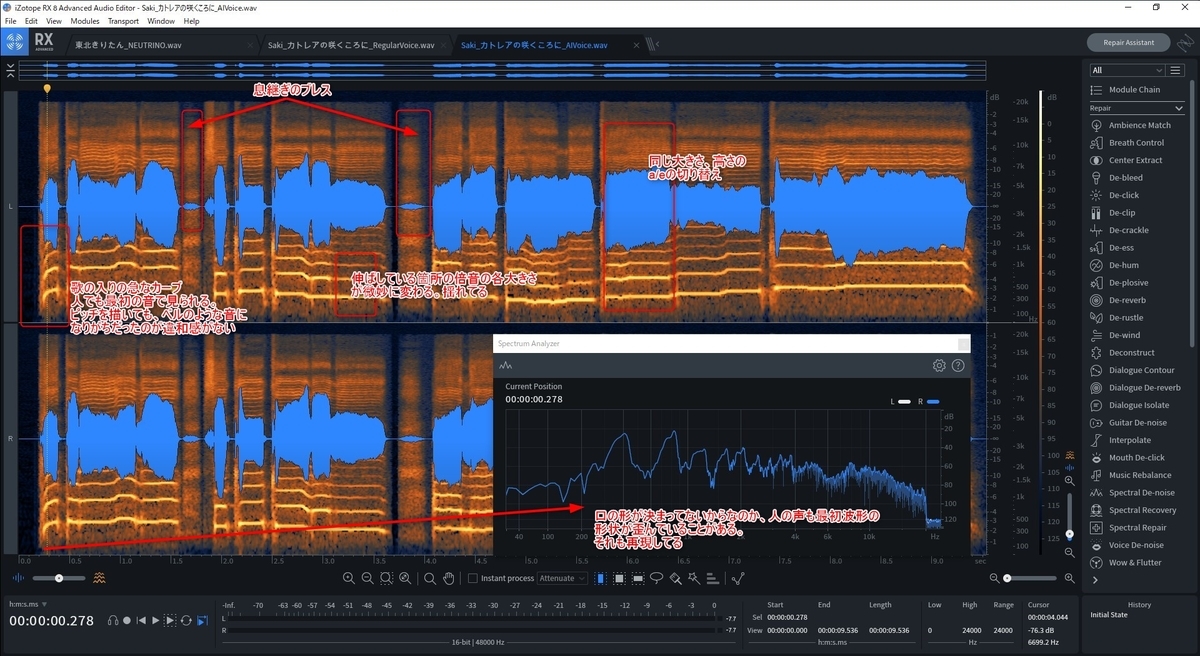Open the De-hum module
Screen dimensions: 1200x656
tap(1114, 265)
